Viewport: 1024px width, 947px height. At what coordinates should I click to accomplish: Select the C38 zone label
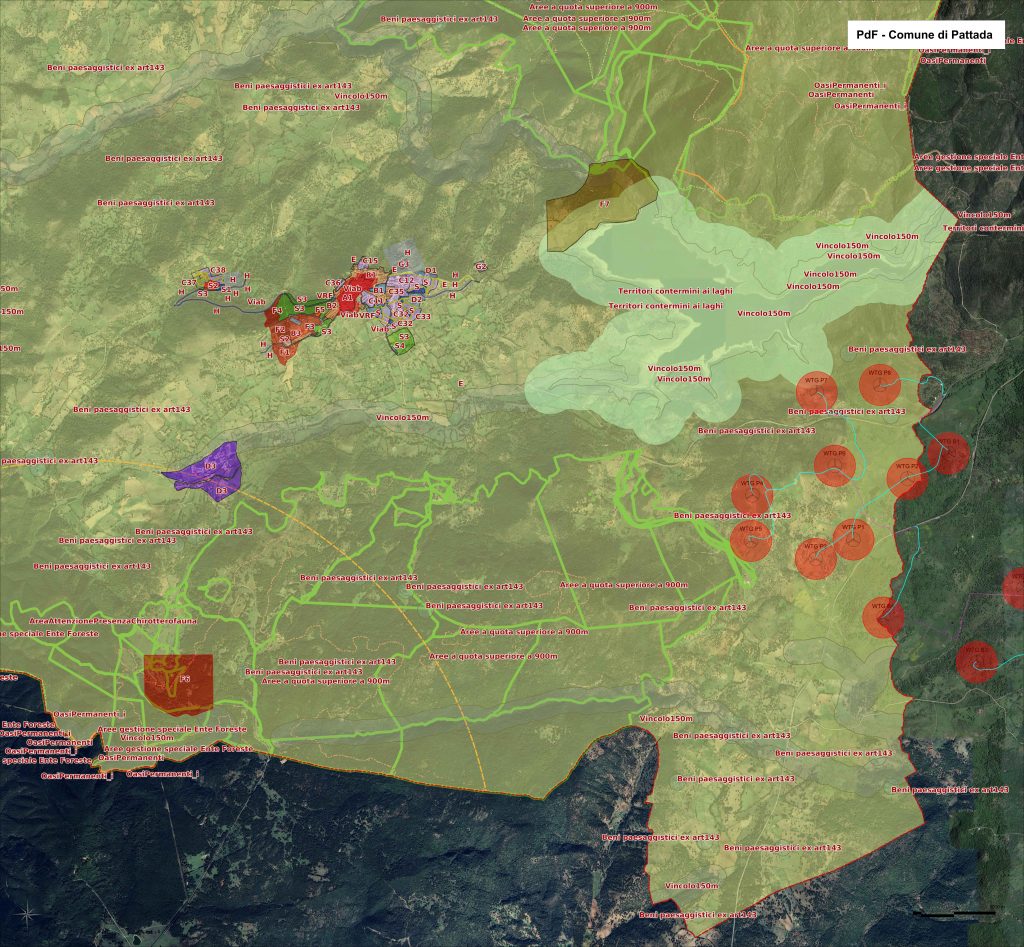tap(218, 270)
